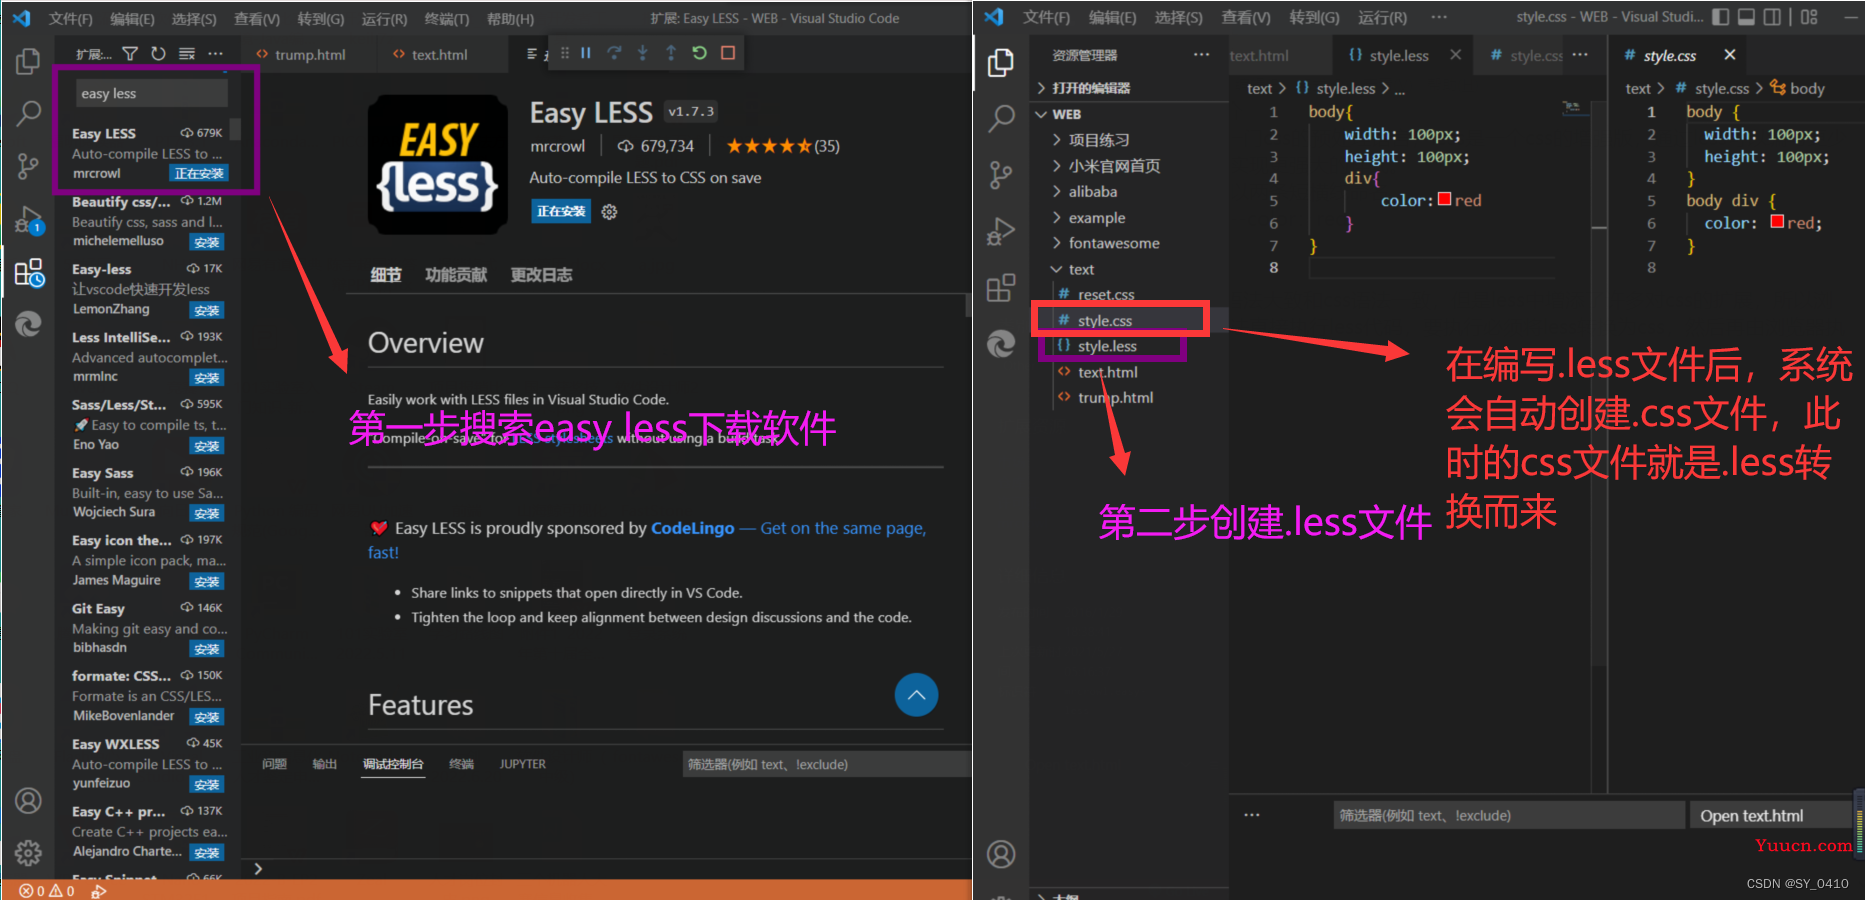
Task: Open Accounts icon in right window
Action: (x=1001, y=854)
